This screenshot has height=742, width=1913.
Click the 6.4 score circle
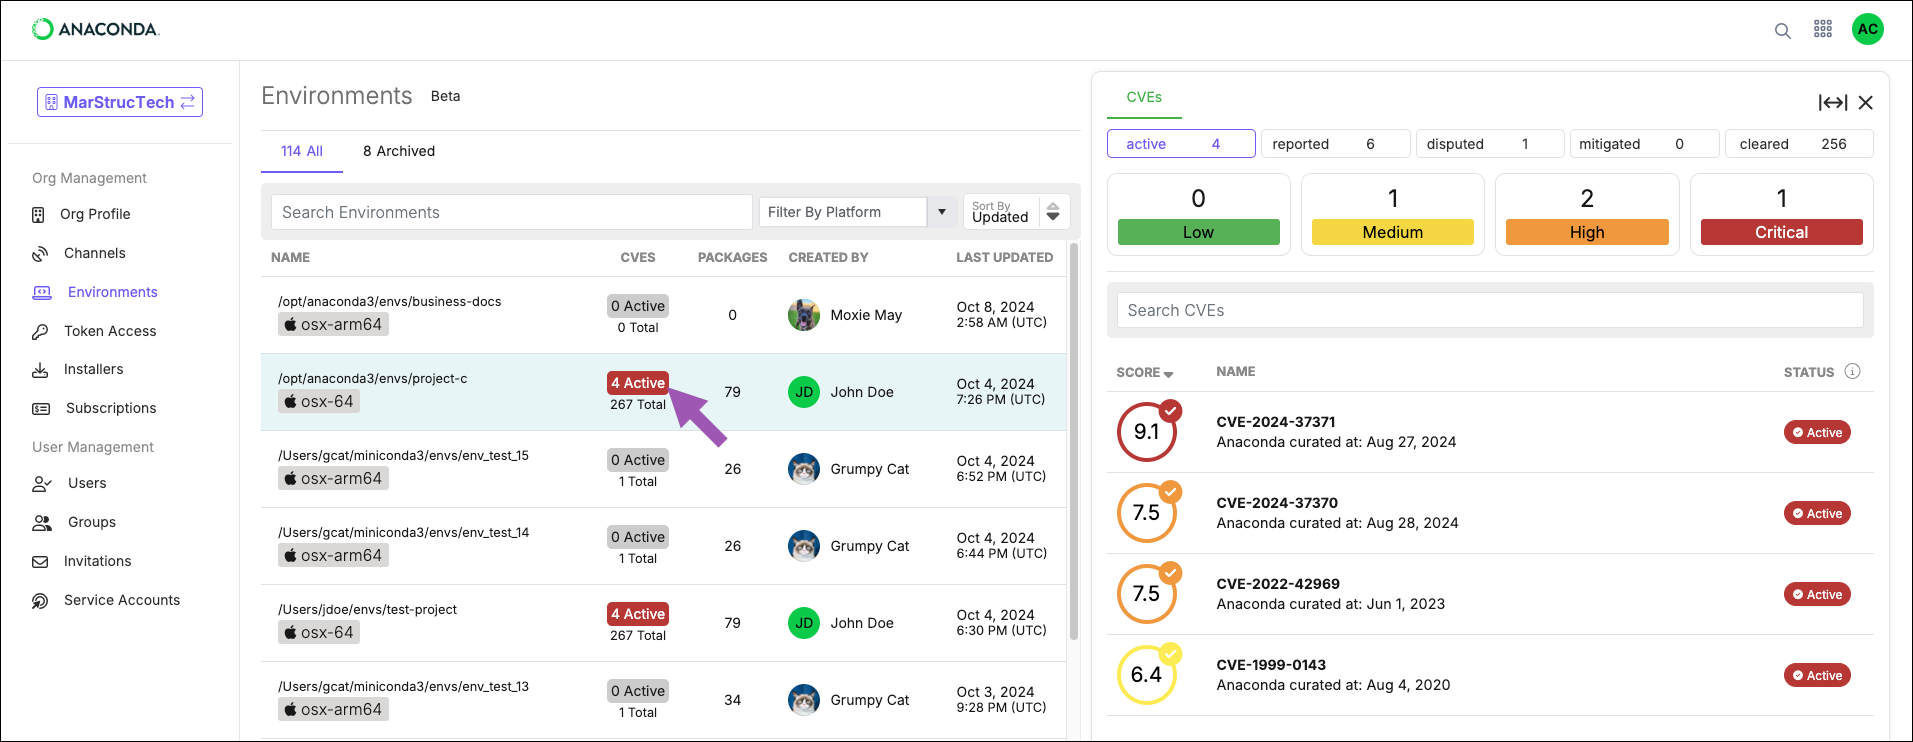coord(1147,674)
